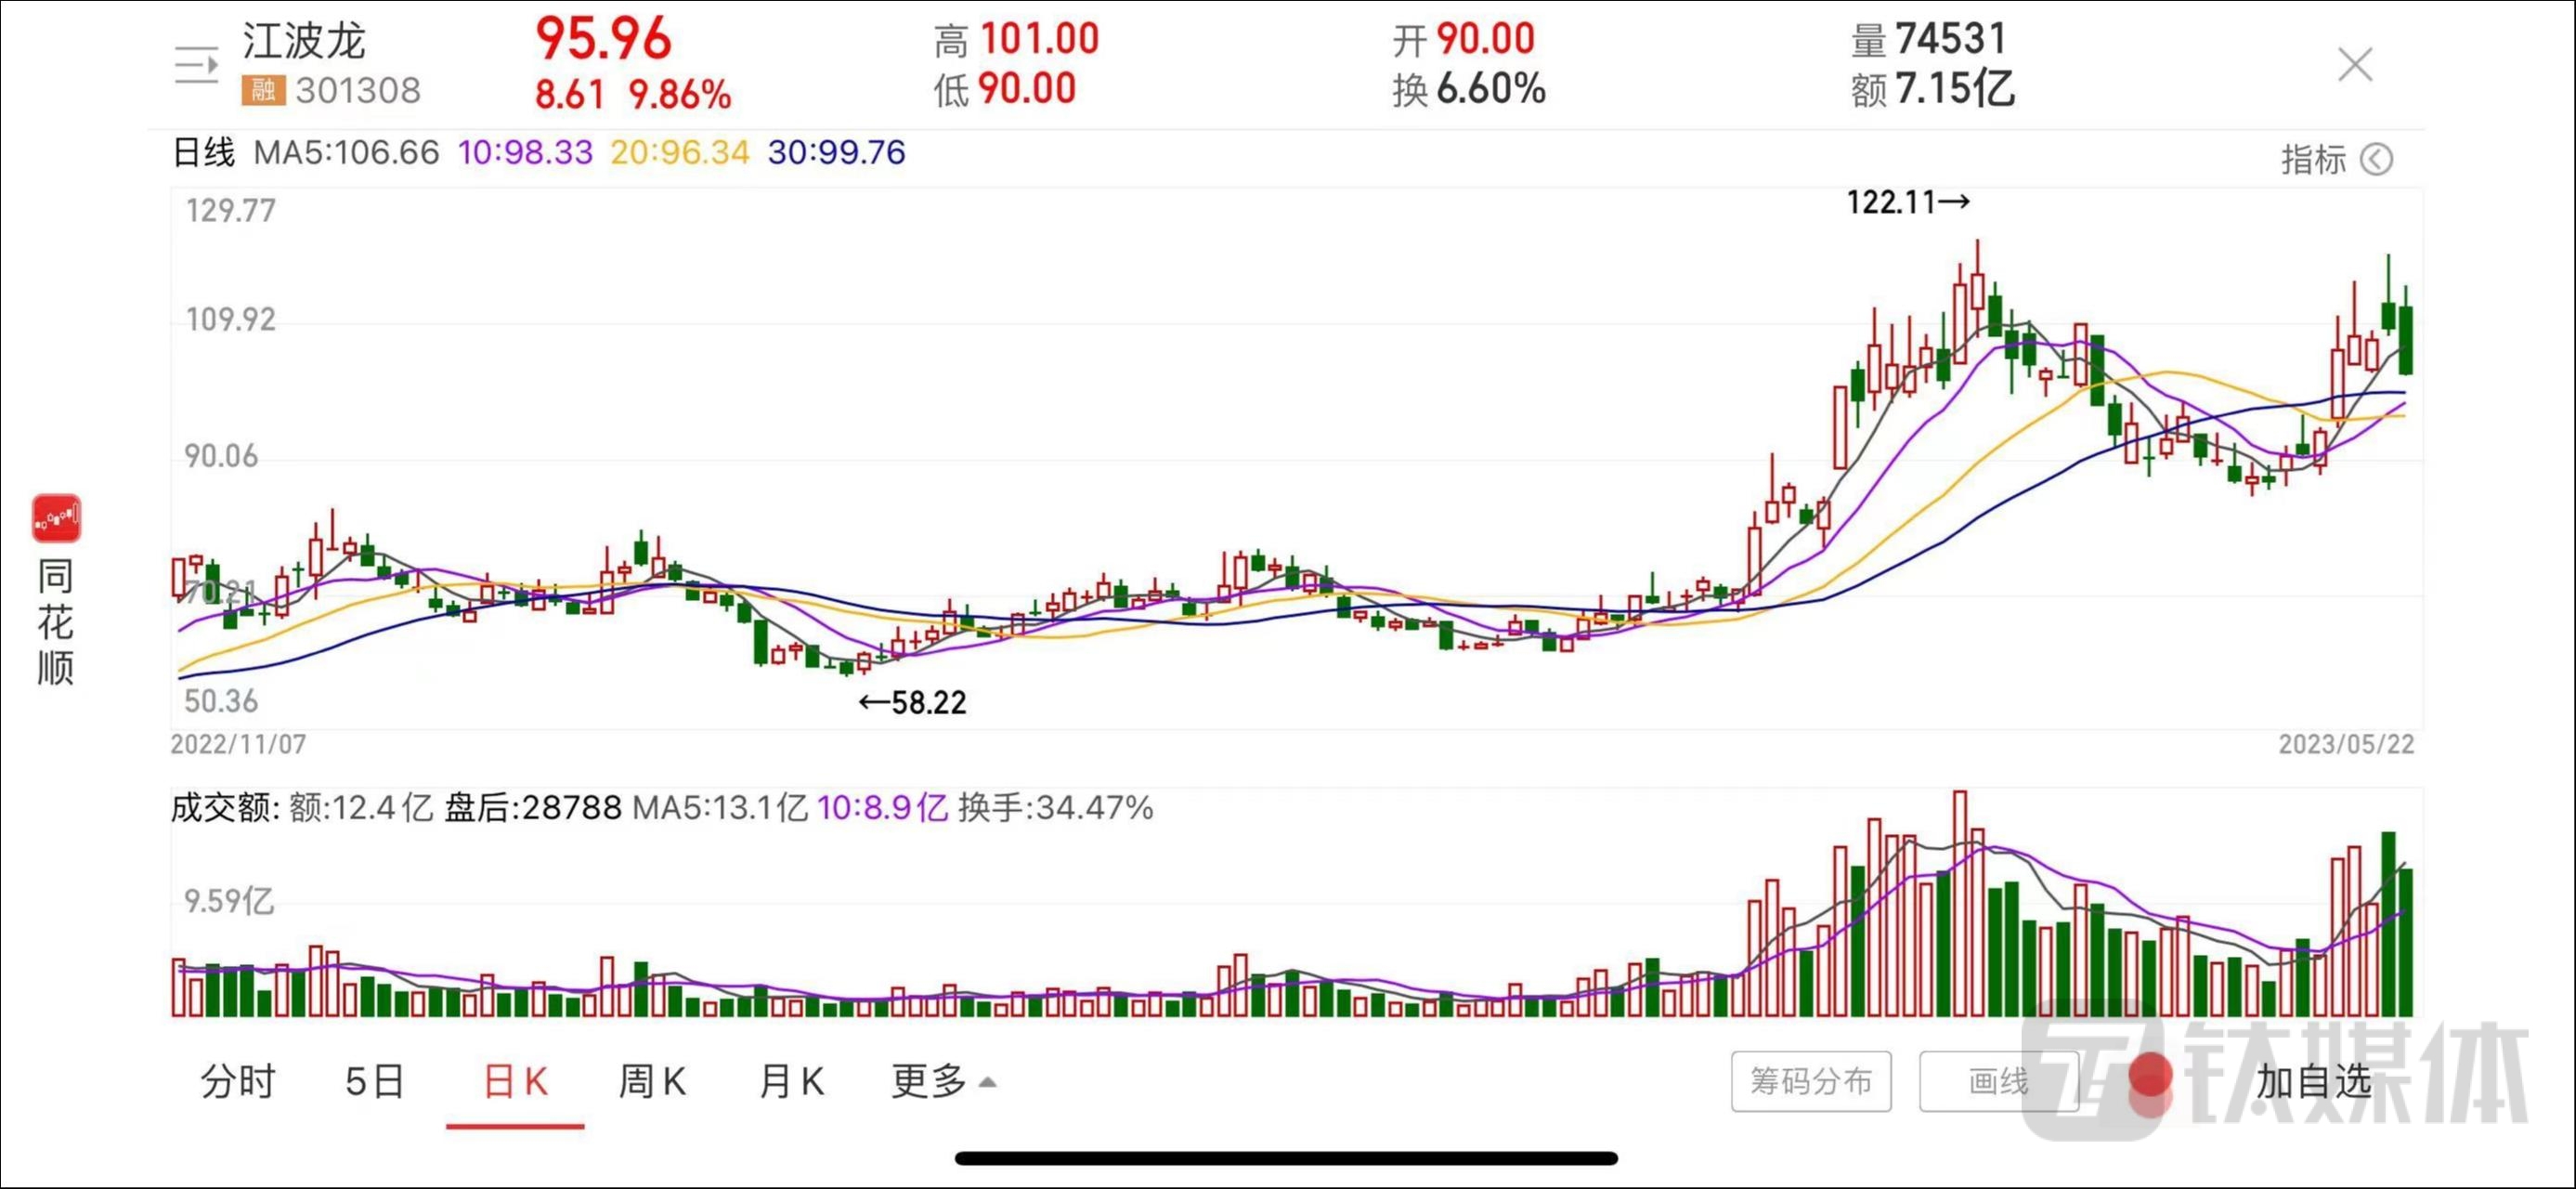Switch to 5日 five-day tab

374,1081
